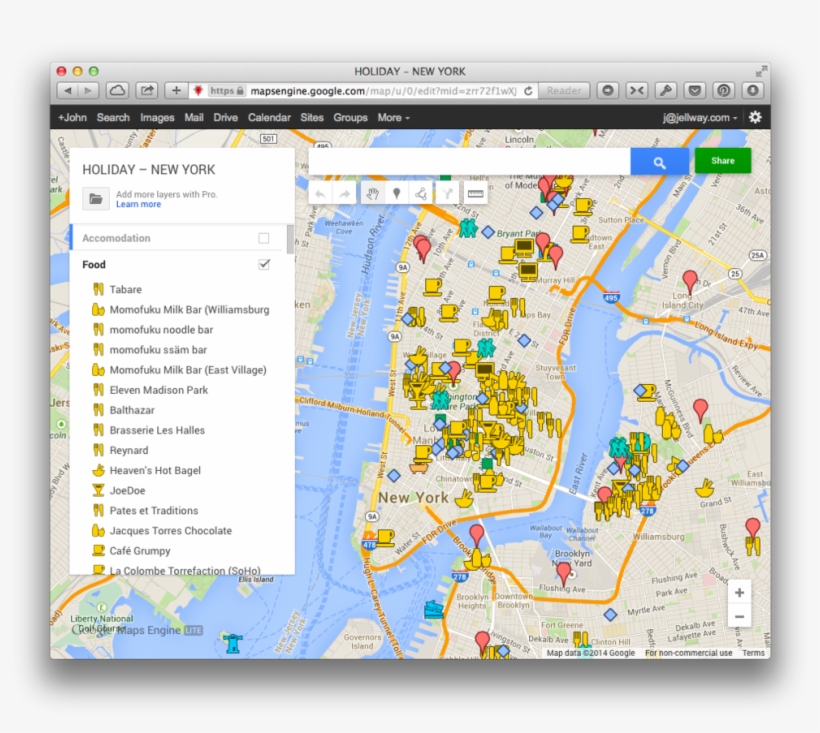Click the green Share button
Screen dimensions: 820x733
click(x=723, y=161)
